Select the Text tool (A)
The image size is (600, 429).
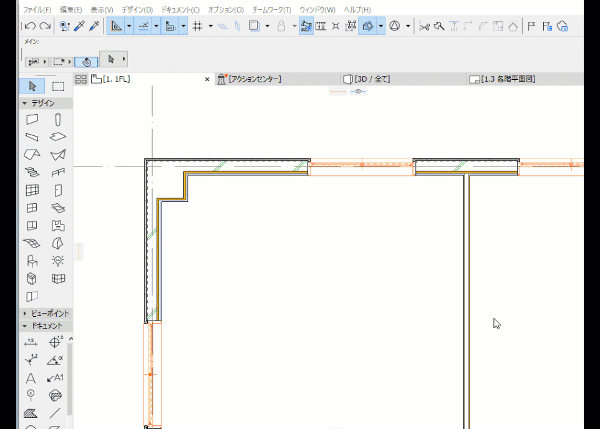coord(31,378)
